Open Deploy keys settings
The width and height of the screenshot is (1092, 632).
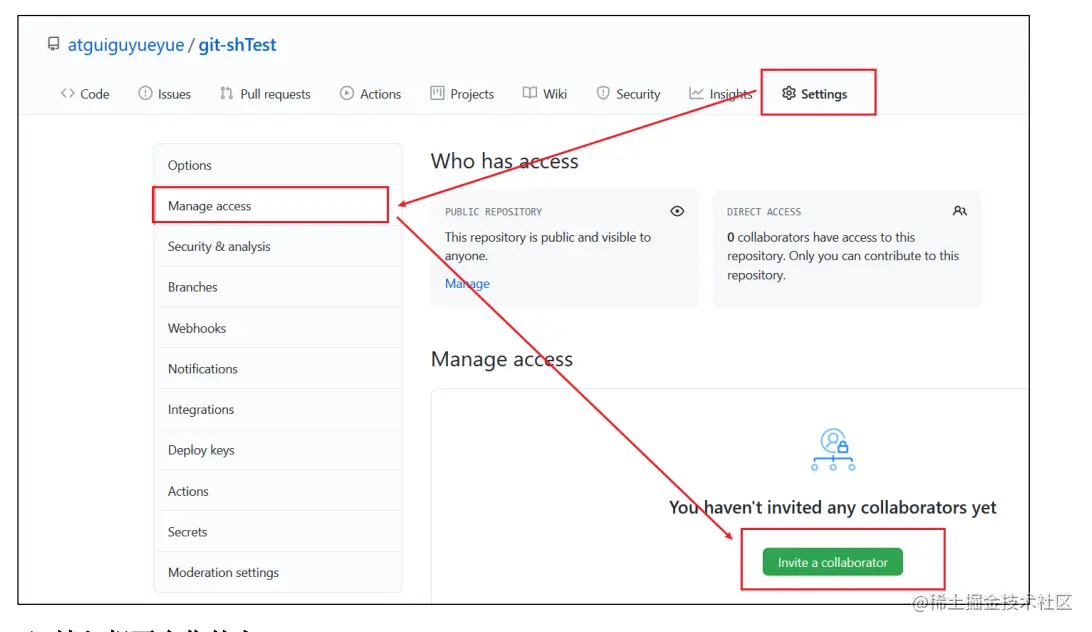click(277, 450)
